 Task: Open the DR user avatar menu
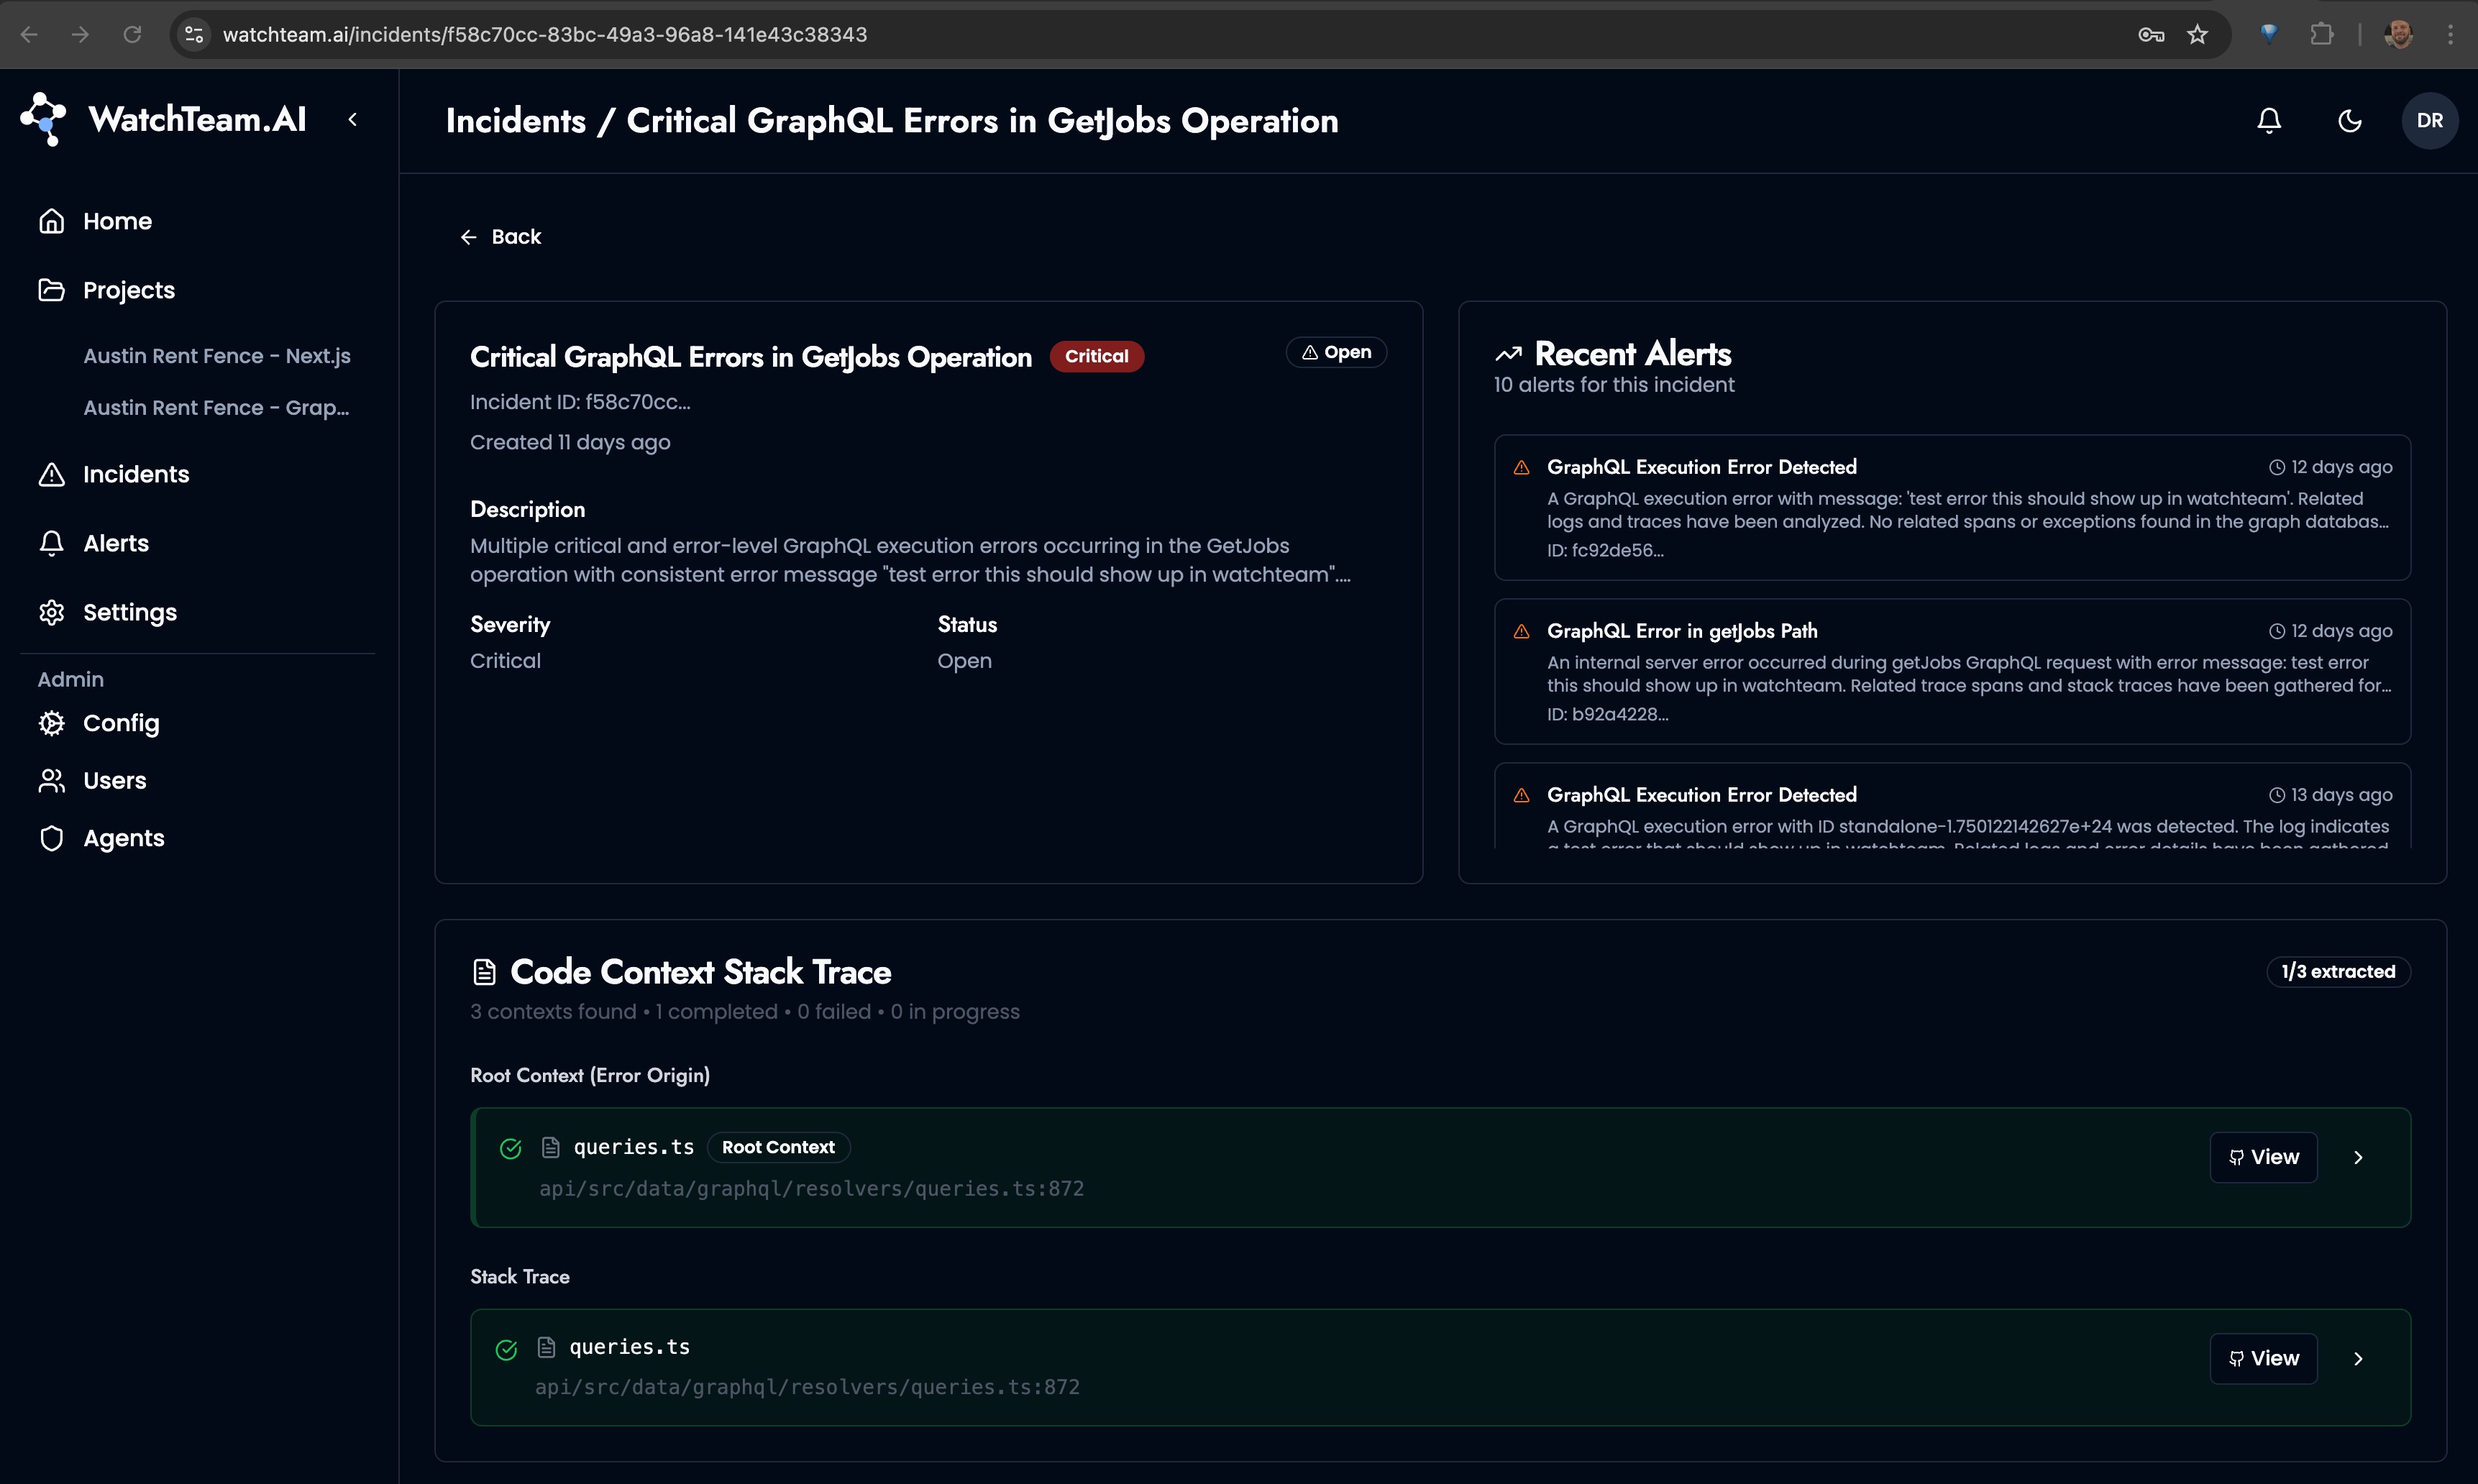pyautogui.click(x=2429, y=121)
